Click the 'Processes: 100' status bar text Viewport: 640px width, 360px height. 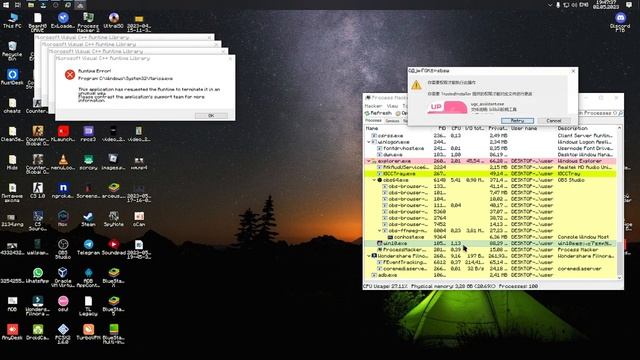pos(518,286)
